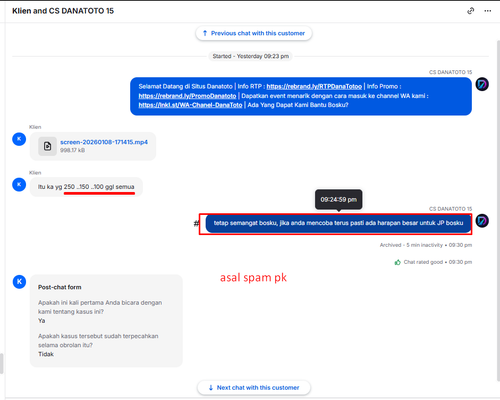500x400 pixels.
Task: Click the hash icon beside the agent reply
Action: coord(196,223)
